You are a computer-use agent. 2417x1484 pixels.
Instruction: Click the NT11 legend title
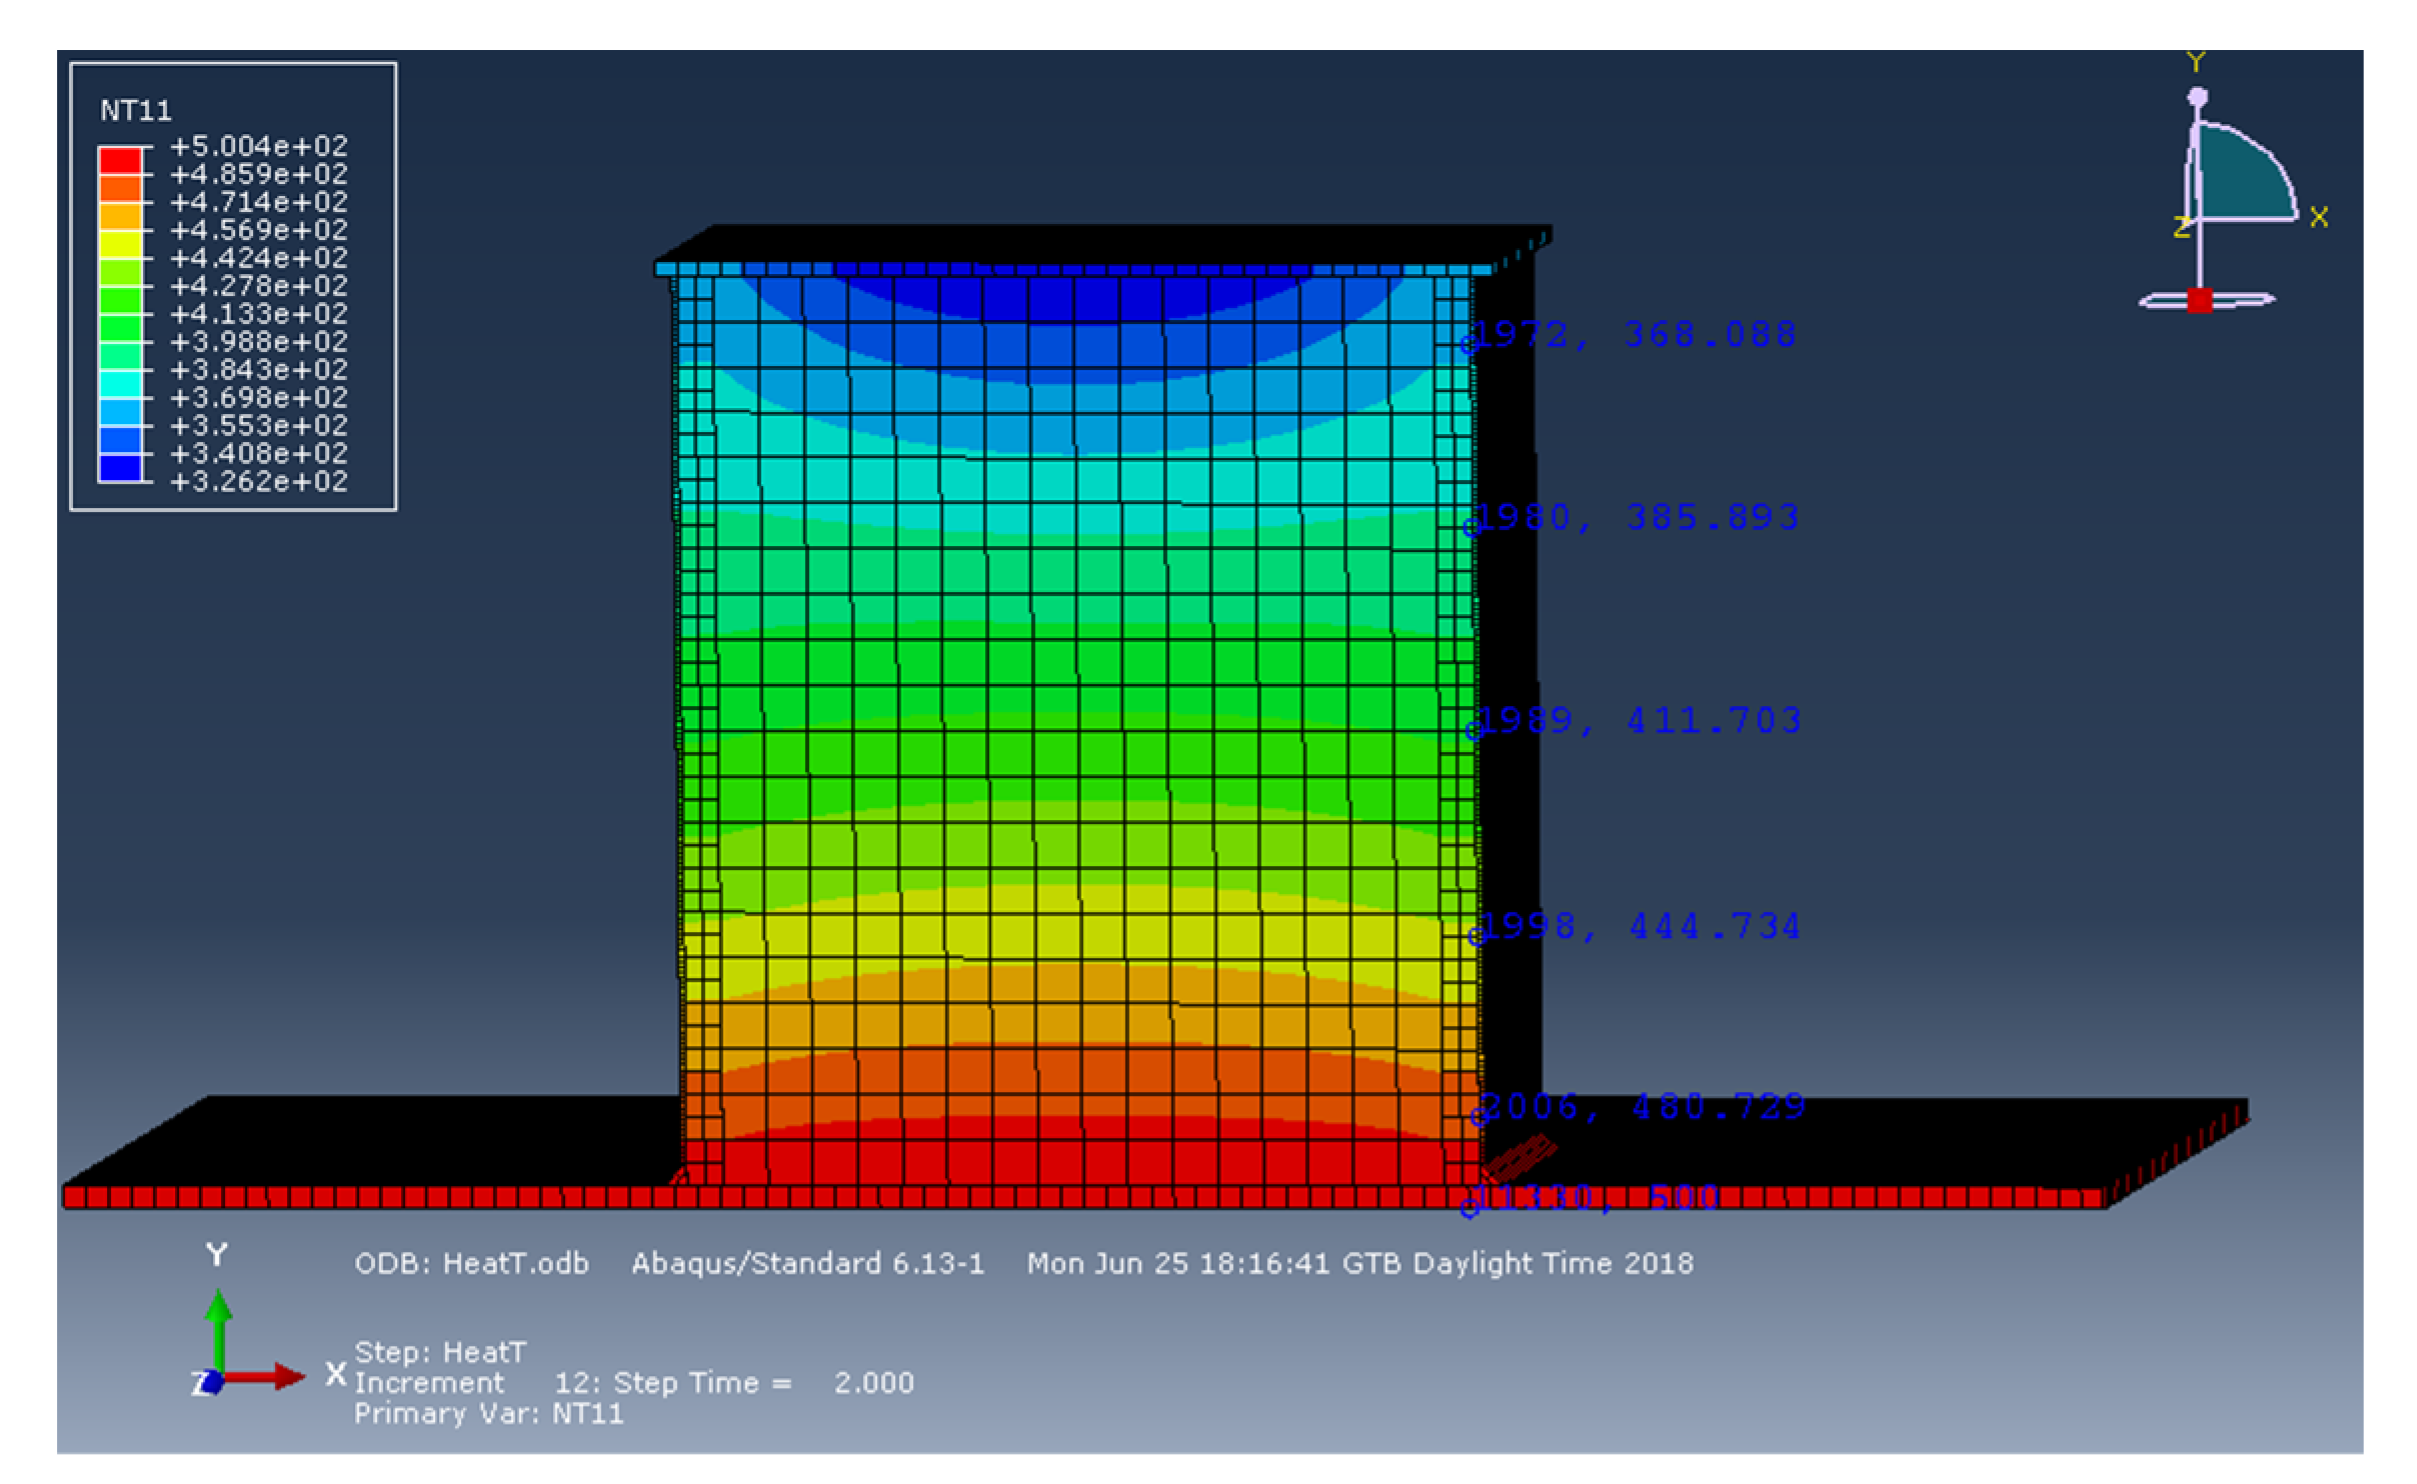point(136,110)
